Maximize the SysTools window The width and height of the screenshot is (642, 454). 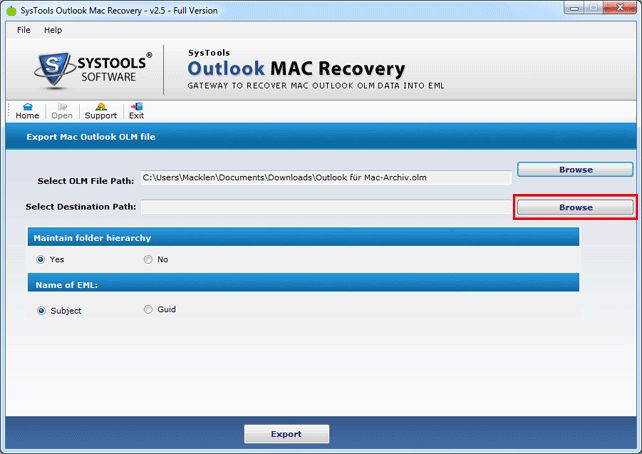tap(592, 8)
